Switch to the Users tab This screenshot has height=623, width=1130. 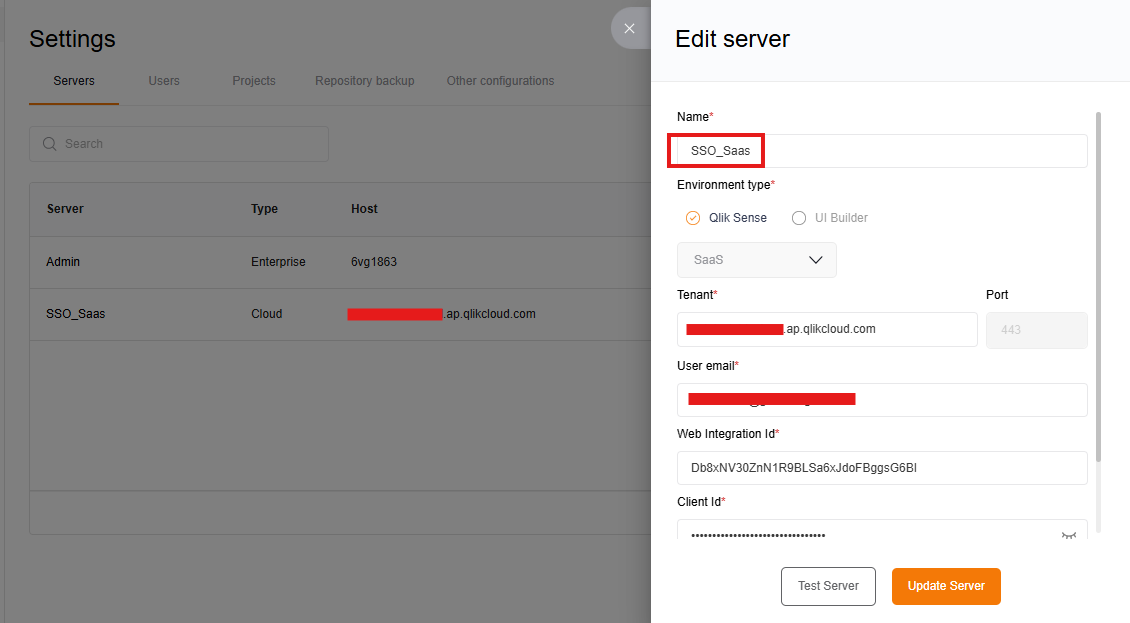[x=163, y=80]
